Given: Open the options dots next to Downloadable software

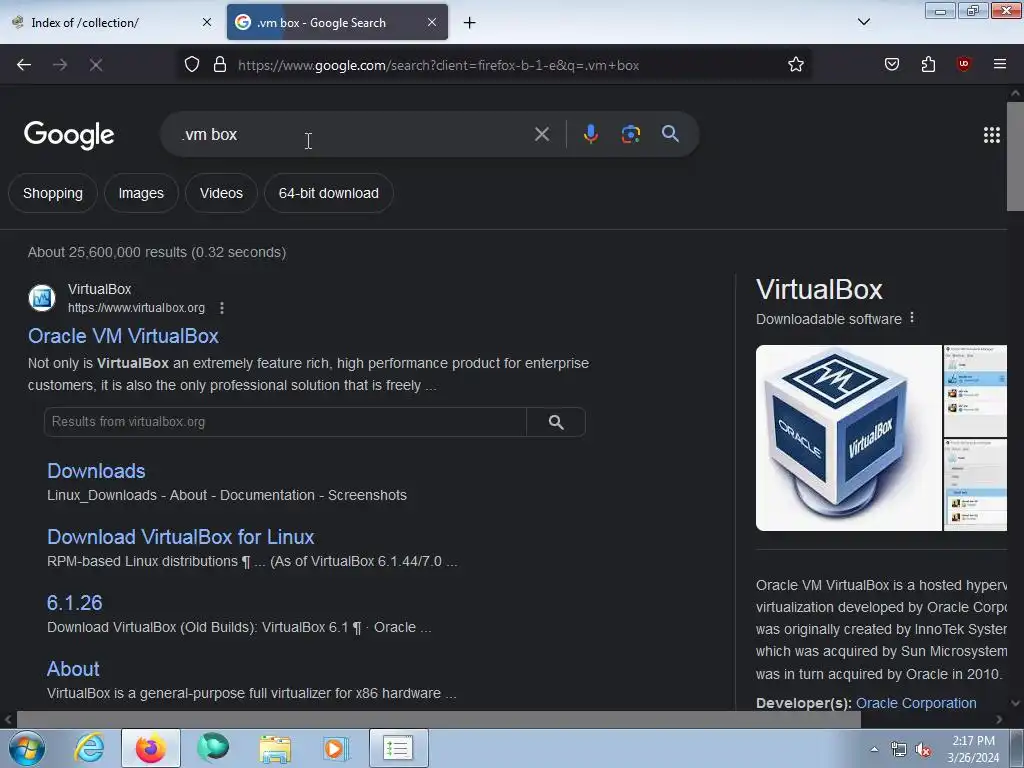Looking at the screenshot, I should (x=912, y=318).
